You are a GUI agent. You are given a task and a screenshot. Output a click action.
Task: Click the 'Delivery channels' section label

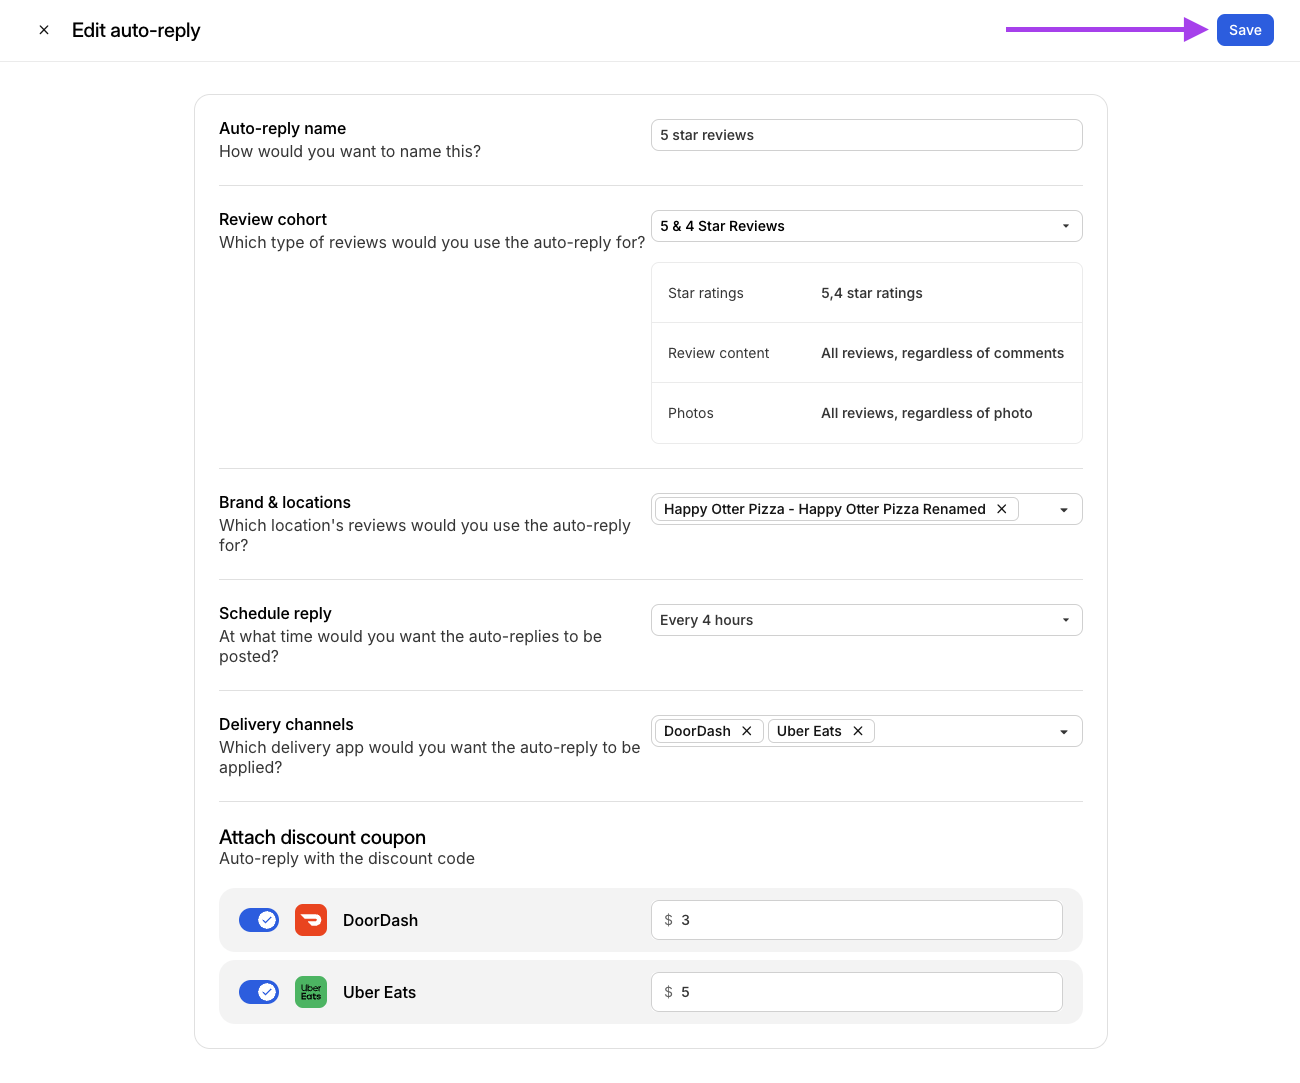tap(286, 724)
